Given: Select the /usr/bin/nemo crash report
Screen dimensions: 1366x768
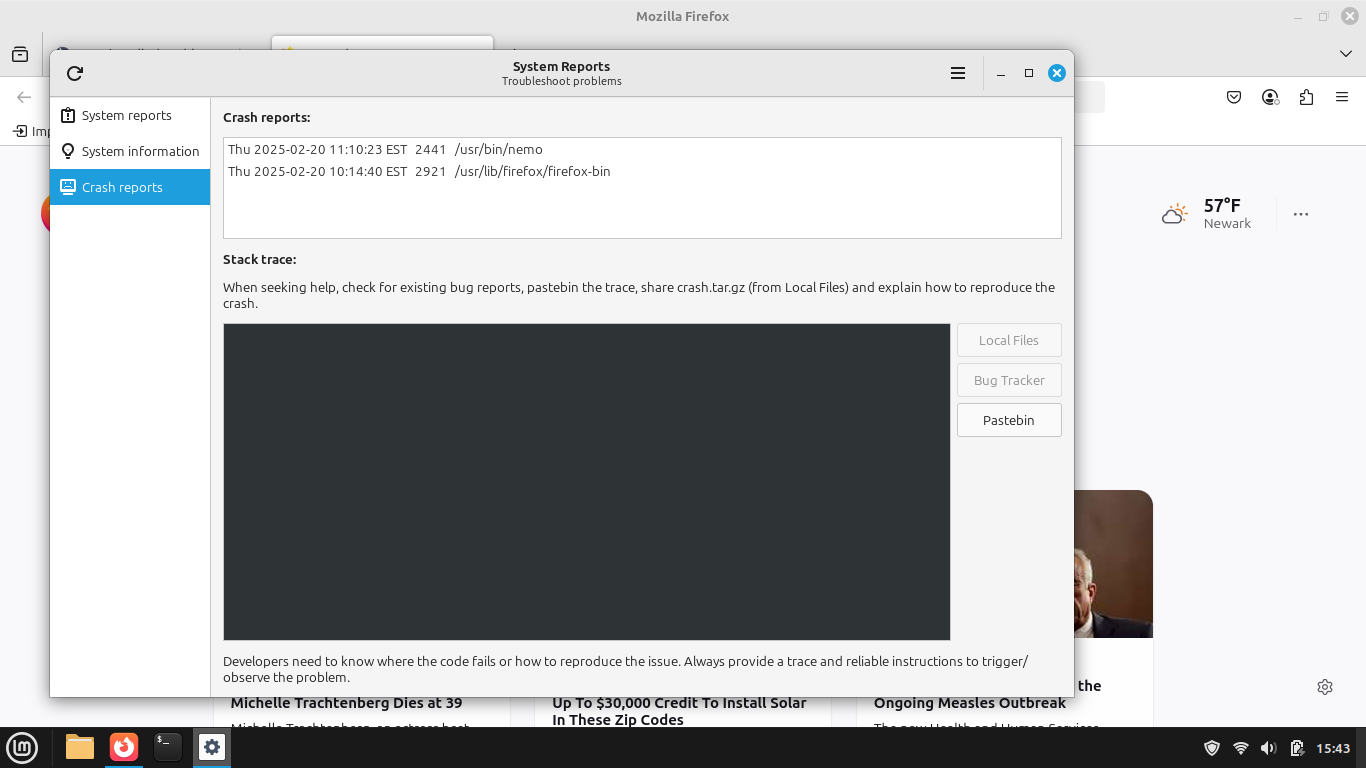Looking at the screenshot, I should pos(385,149).
